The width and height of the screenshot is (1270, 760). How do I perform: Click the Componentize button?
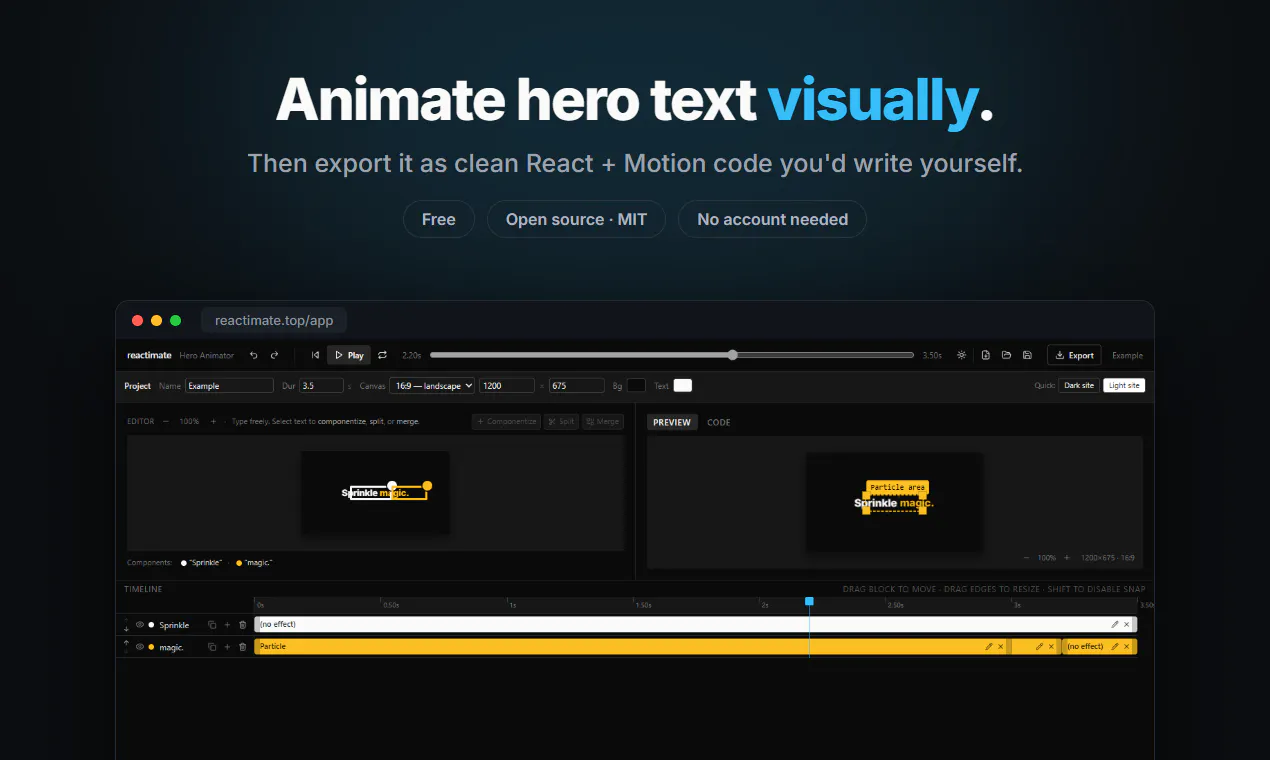[506, 422]
